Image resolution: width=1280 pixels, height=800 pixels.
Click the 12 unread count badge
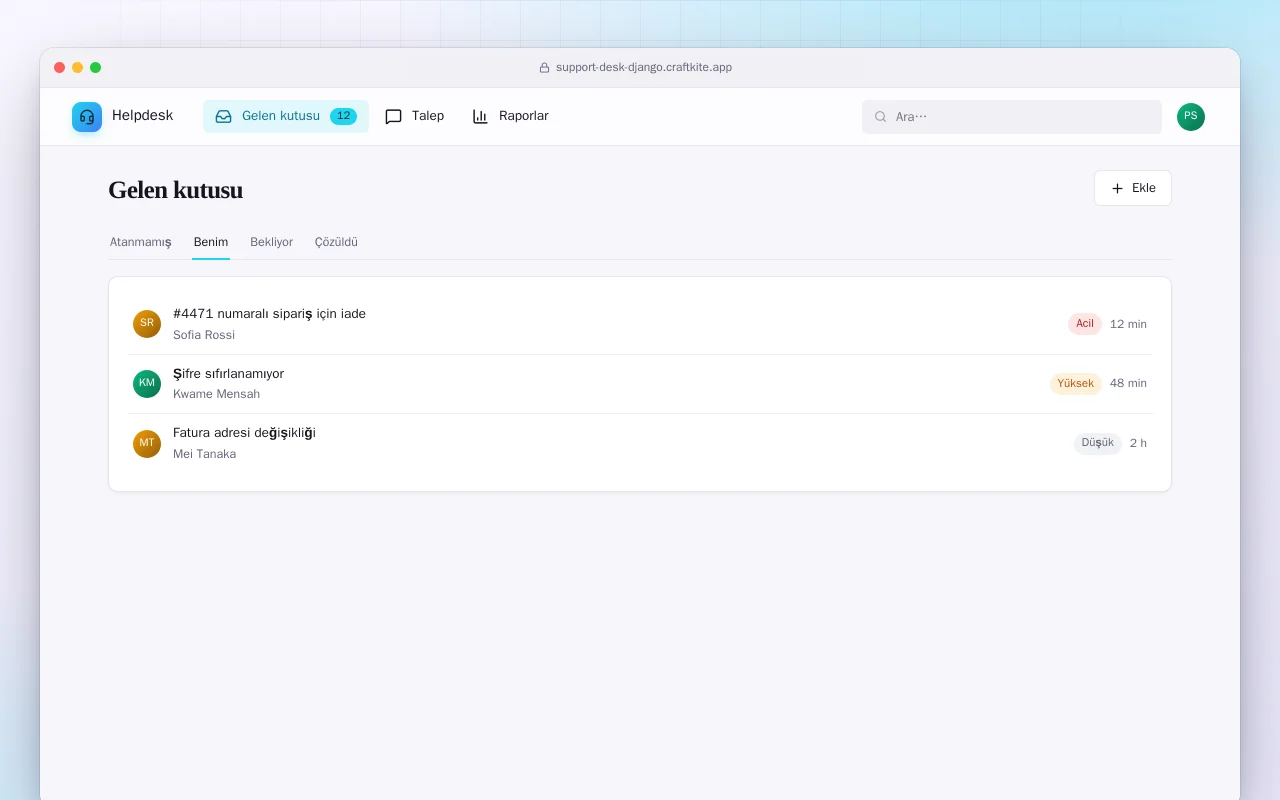[343, 116]
